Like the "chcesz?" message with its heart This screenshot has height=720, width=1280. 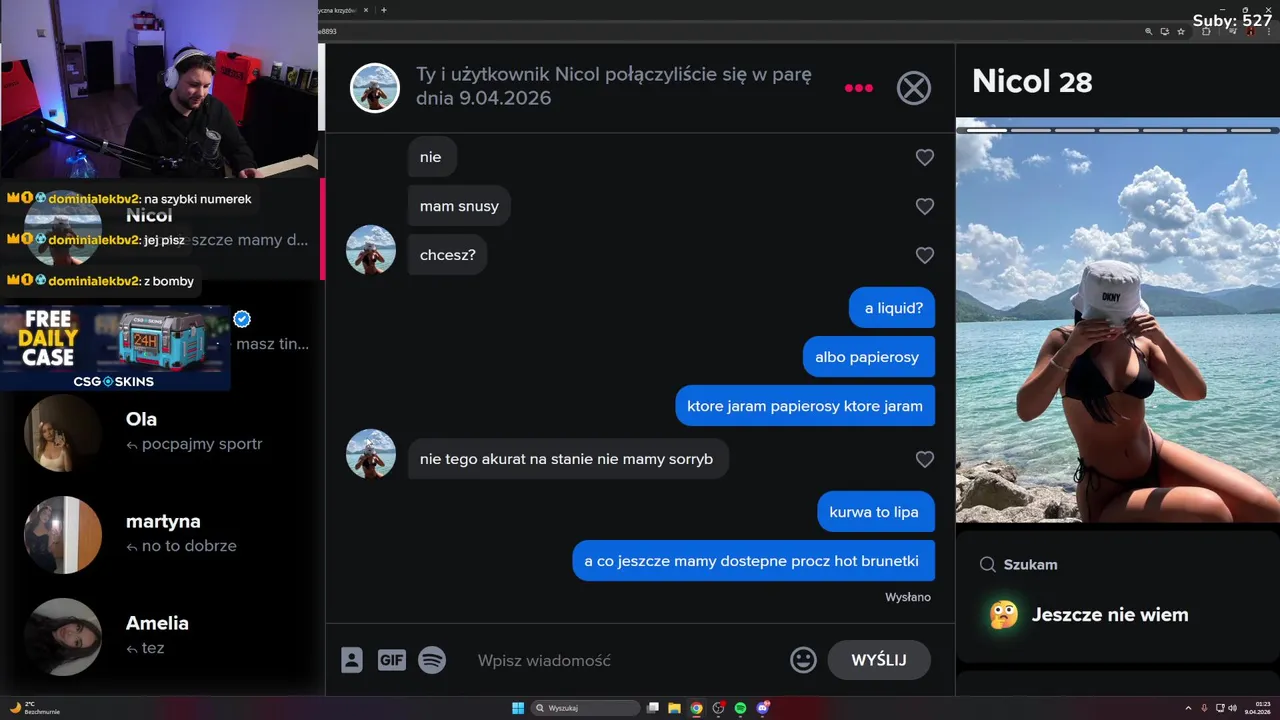point(925,255)
